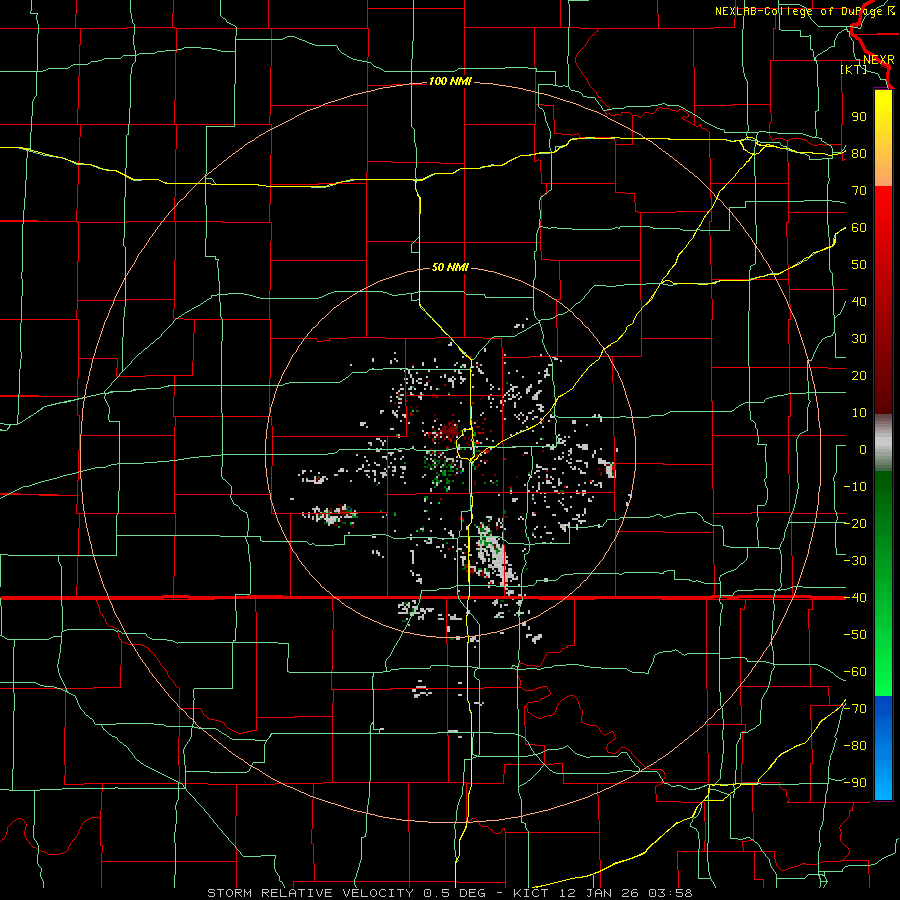This screenshot has width=900, height=900.
Task: Select the 20 value on velocity scale
Action: [859, 376]
